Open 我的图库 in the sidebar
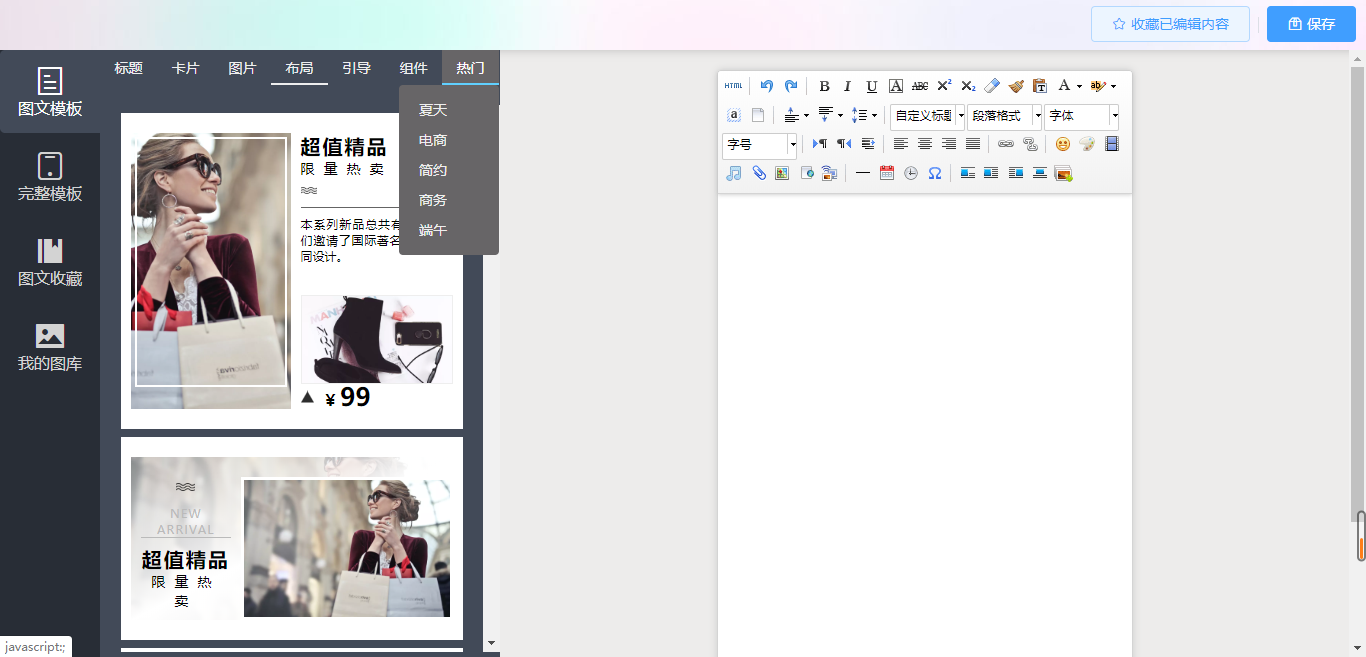Screen dimensions: 1366x657 pos(50,347)
